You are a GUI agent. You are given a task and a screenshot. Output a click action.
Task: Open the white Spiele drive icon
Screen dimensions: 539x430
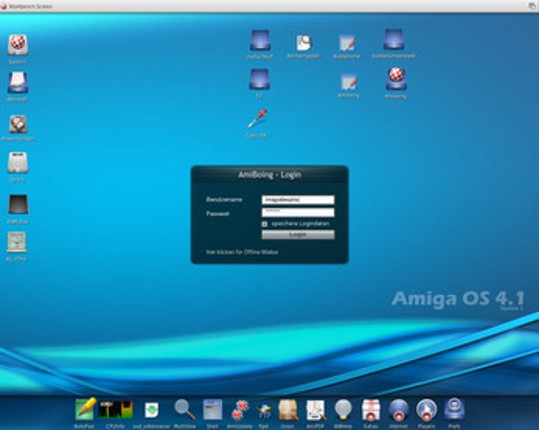pyautogui.click(x=18, y=163)
